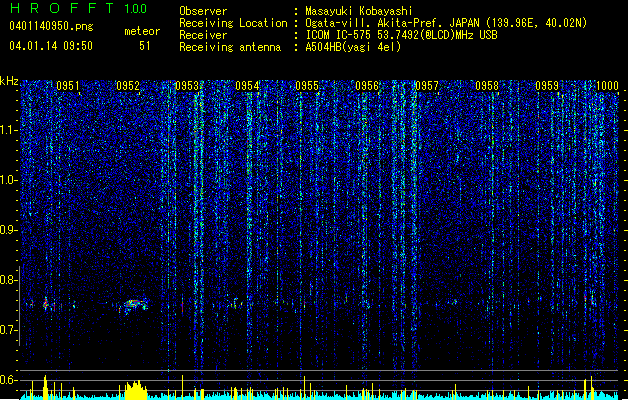The height and width of the screenshot is (400, 629).
Task: Click the meteor label
Action: [x=142, y=31]
